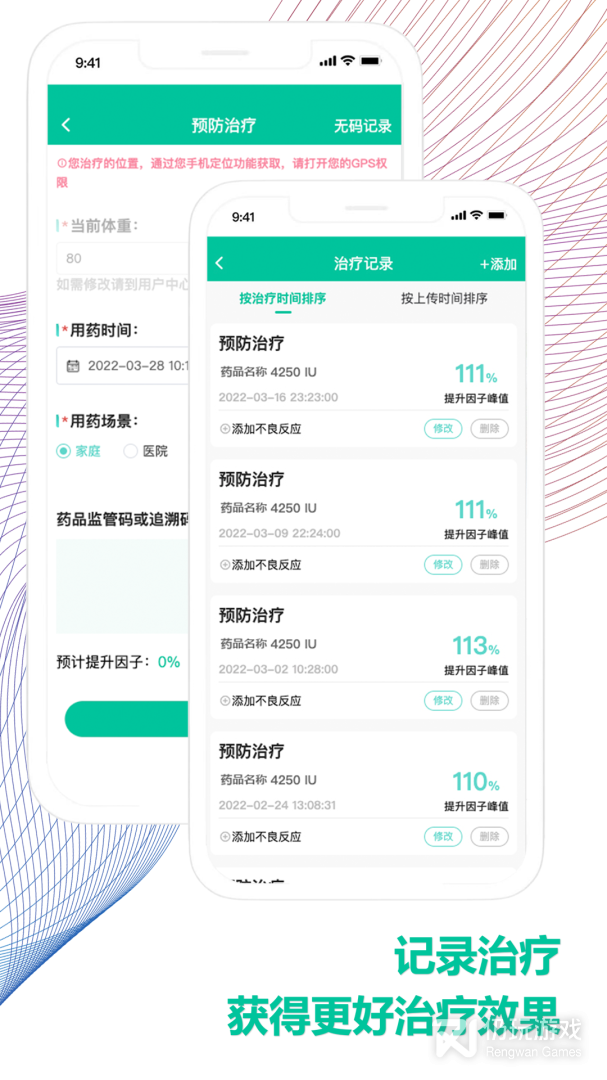Tap the red GPS warning icon
Viewport: 607px width, 1080px height.
(x=61, y=163)
